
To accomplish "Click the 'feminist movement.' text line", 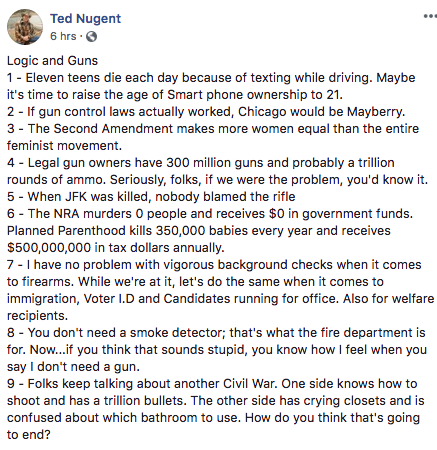I will (x=64, y=146).
